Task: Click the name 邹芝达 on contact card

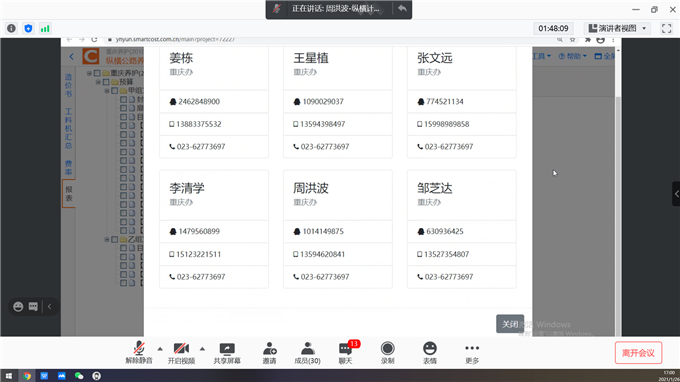Action: [x=435, y=188]
